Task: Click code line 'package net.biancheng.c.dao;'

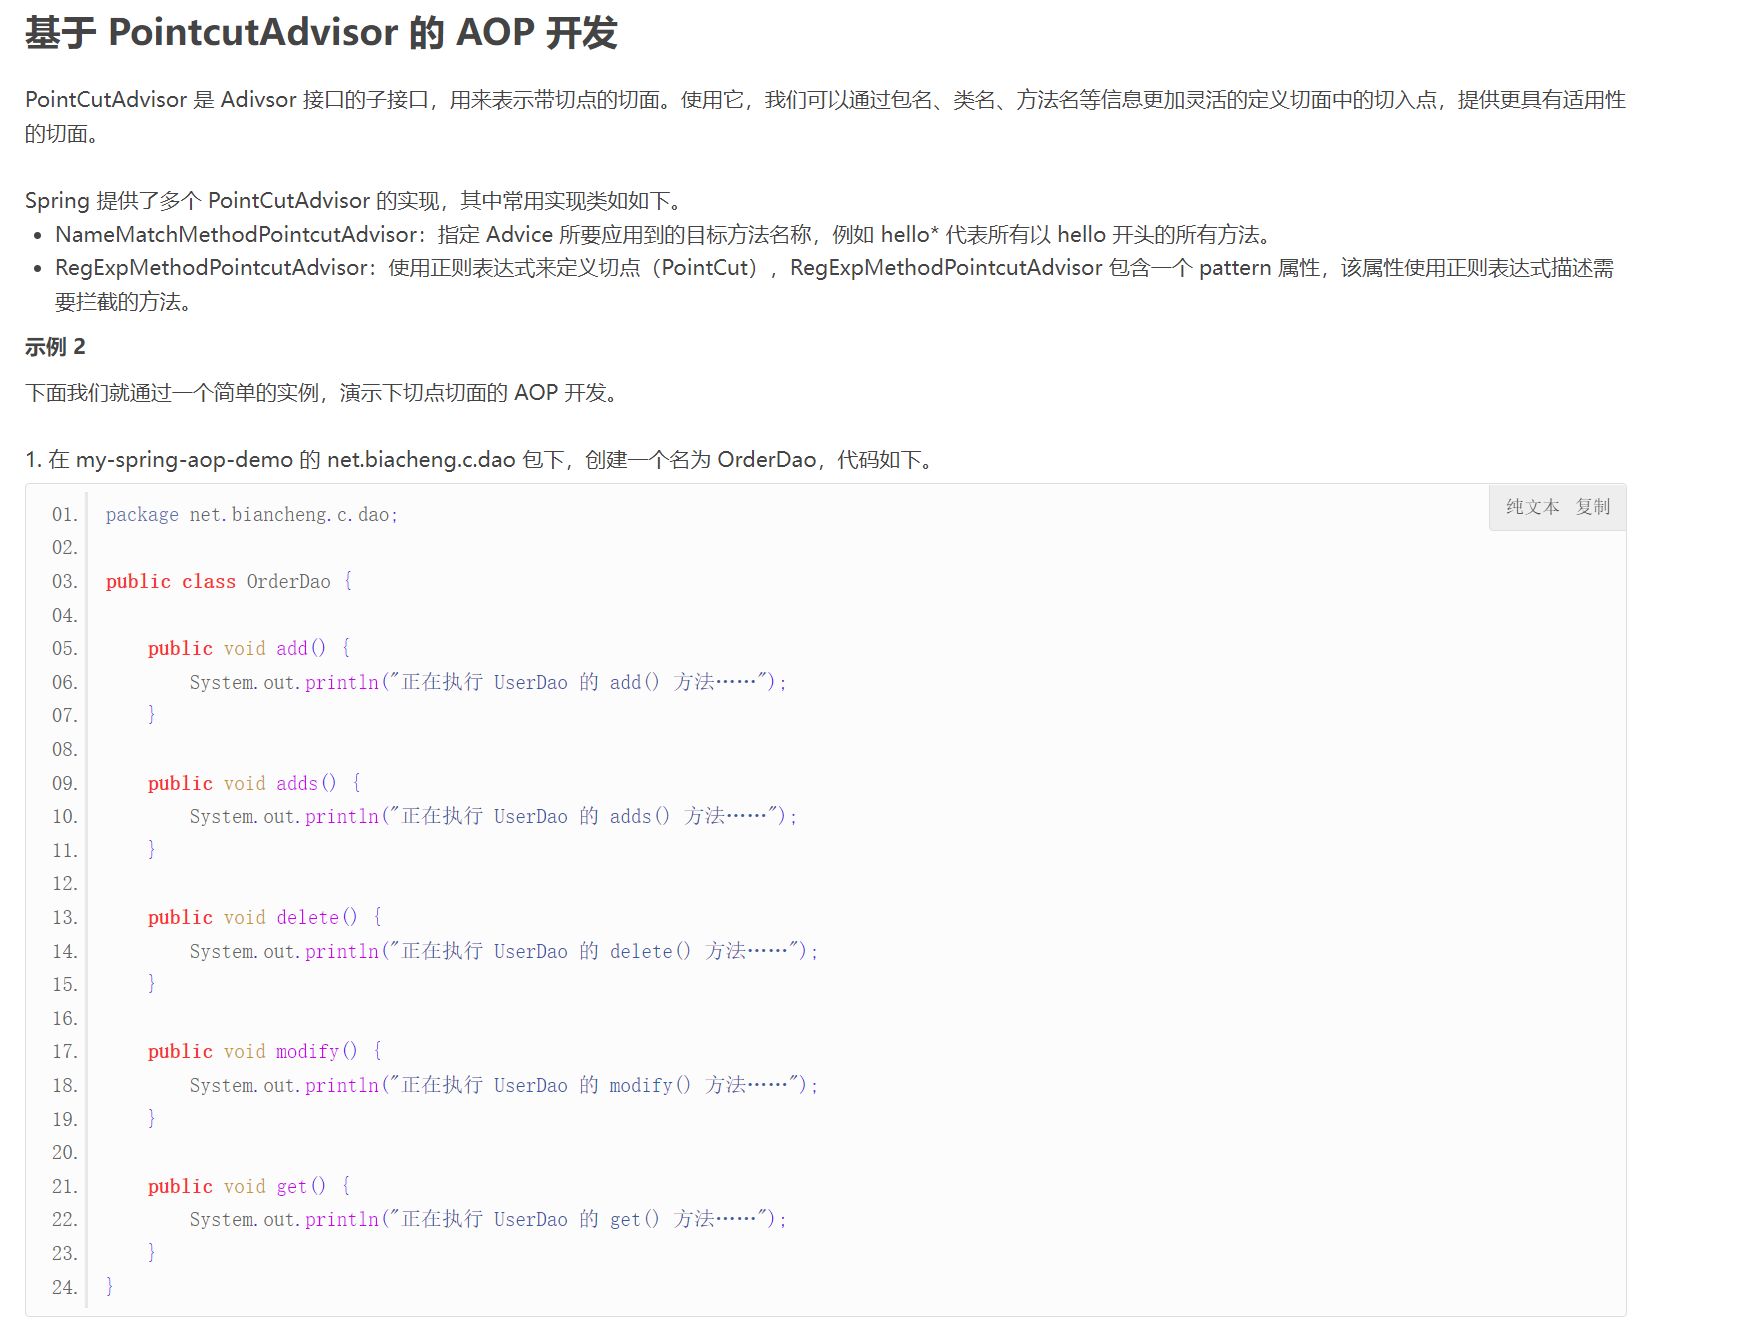Action: pos(252,515)
